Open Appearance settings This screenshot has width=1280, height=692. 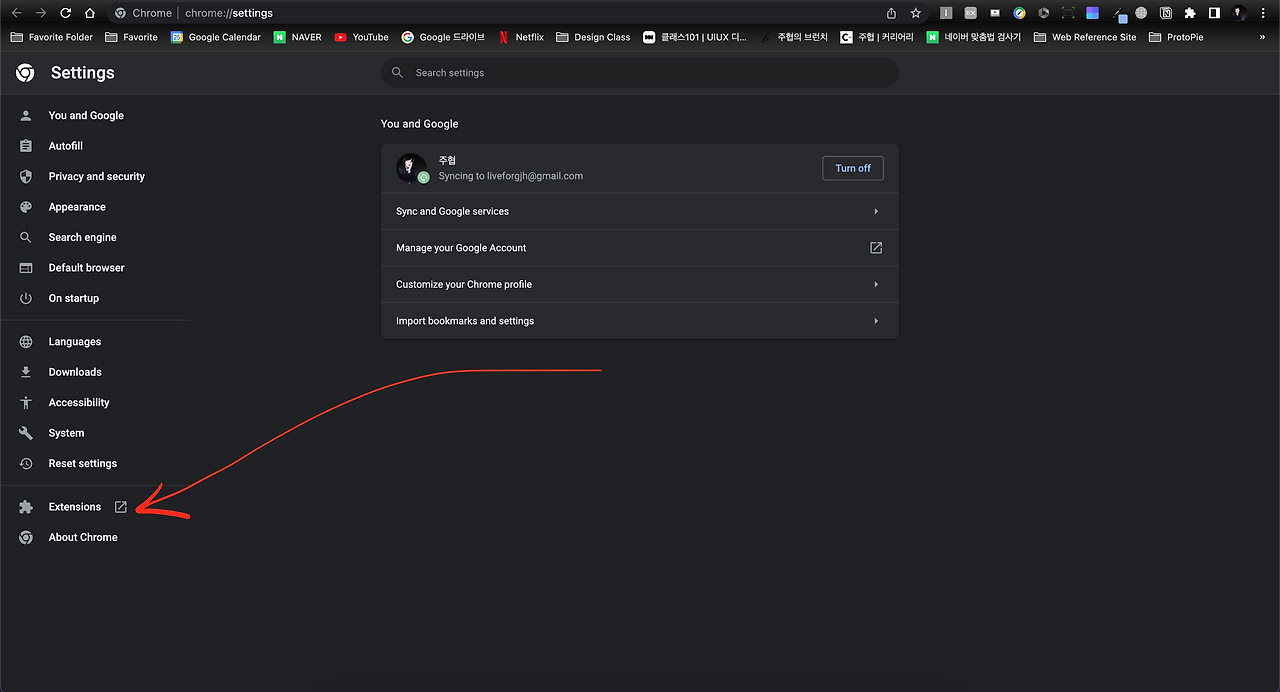77,207
